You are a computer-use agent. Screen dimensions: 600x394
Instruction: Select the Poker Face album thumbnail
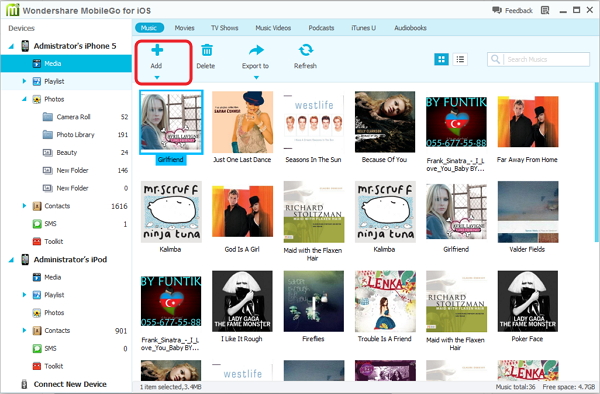(527, 301)
